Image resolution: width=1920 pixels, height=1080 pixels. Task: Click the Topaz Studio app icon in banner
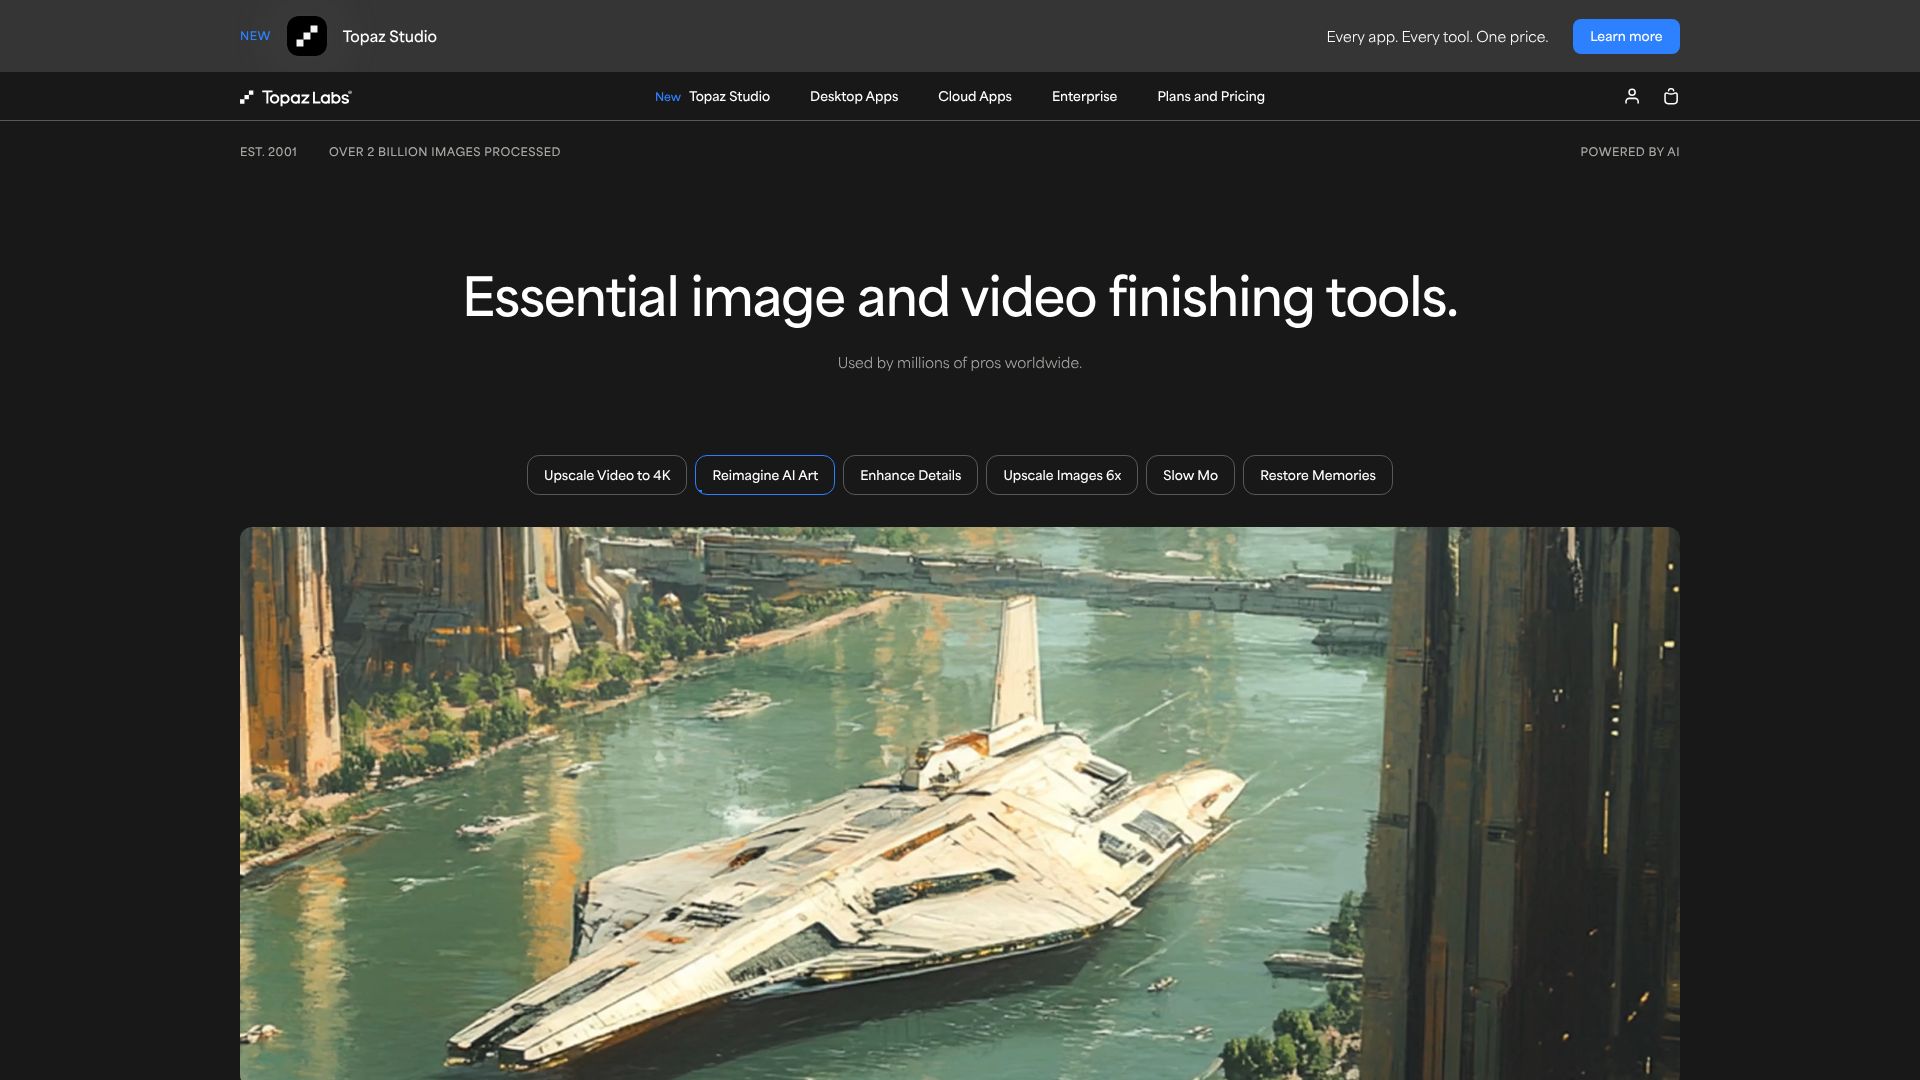click(x=306, y=36)
